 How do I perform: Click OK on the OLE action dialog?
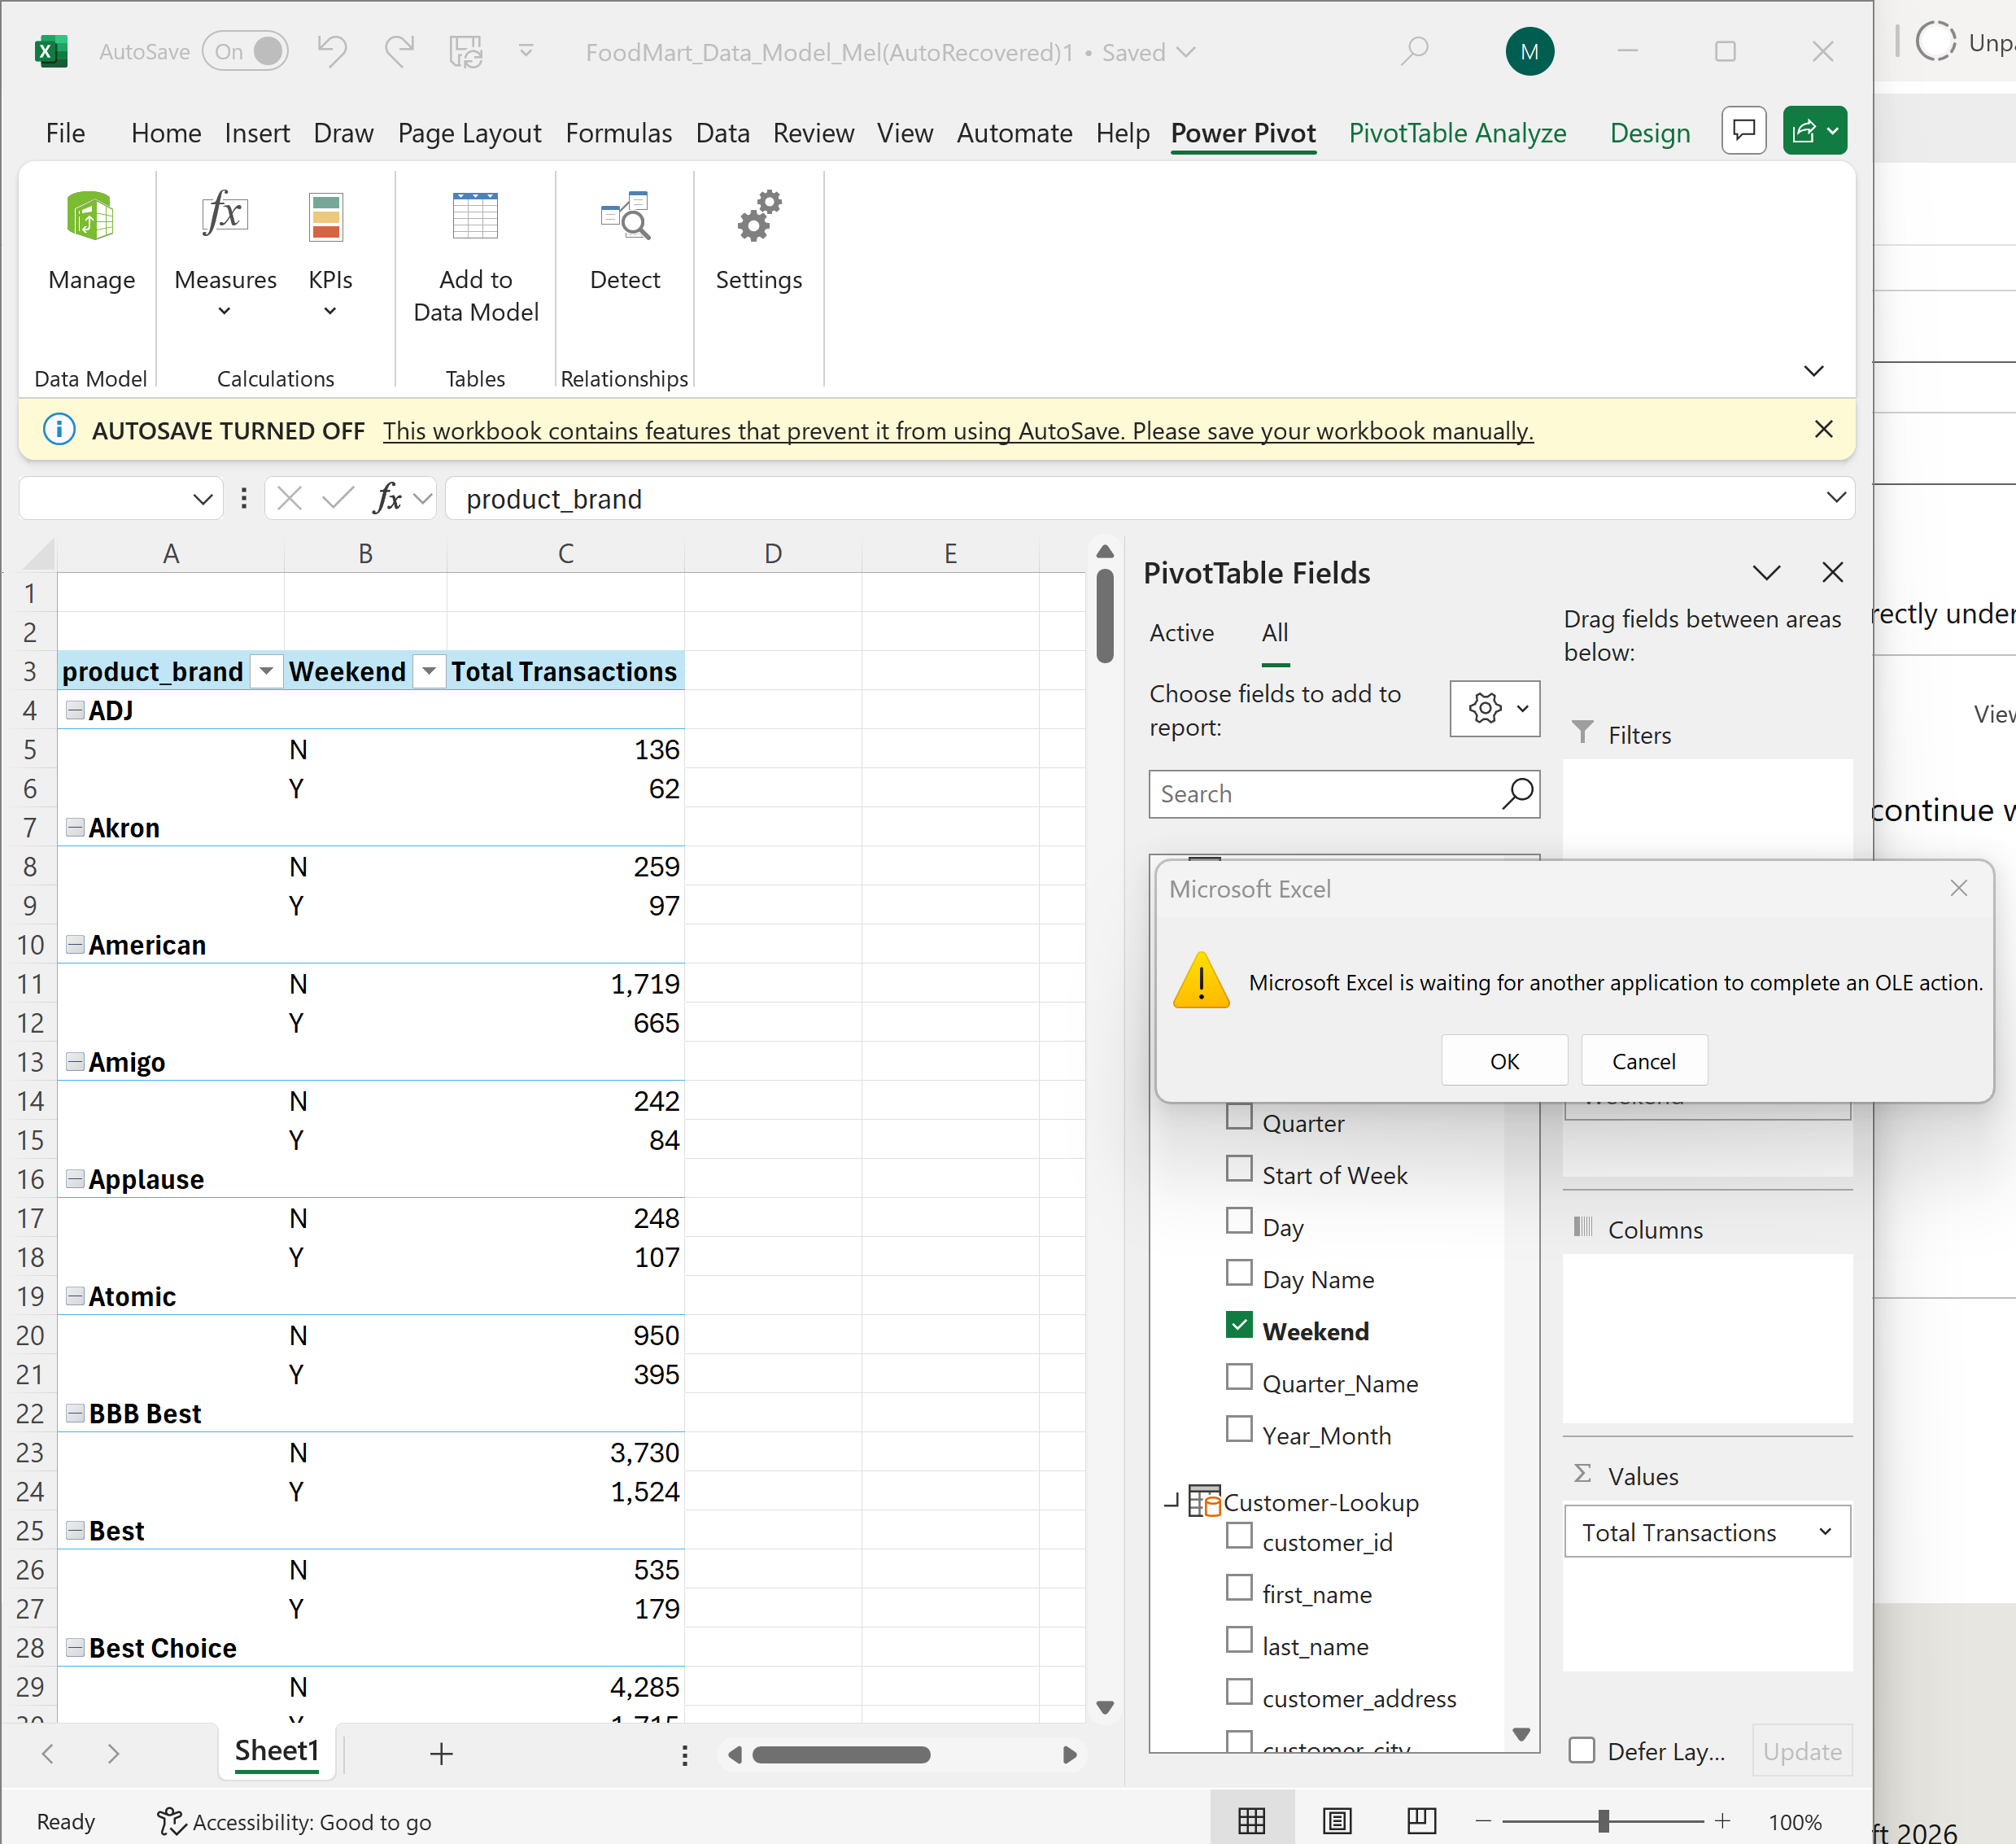[x=1504, y=1060]
